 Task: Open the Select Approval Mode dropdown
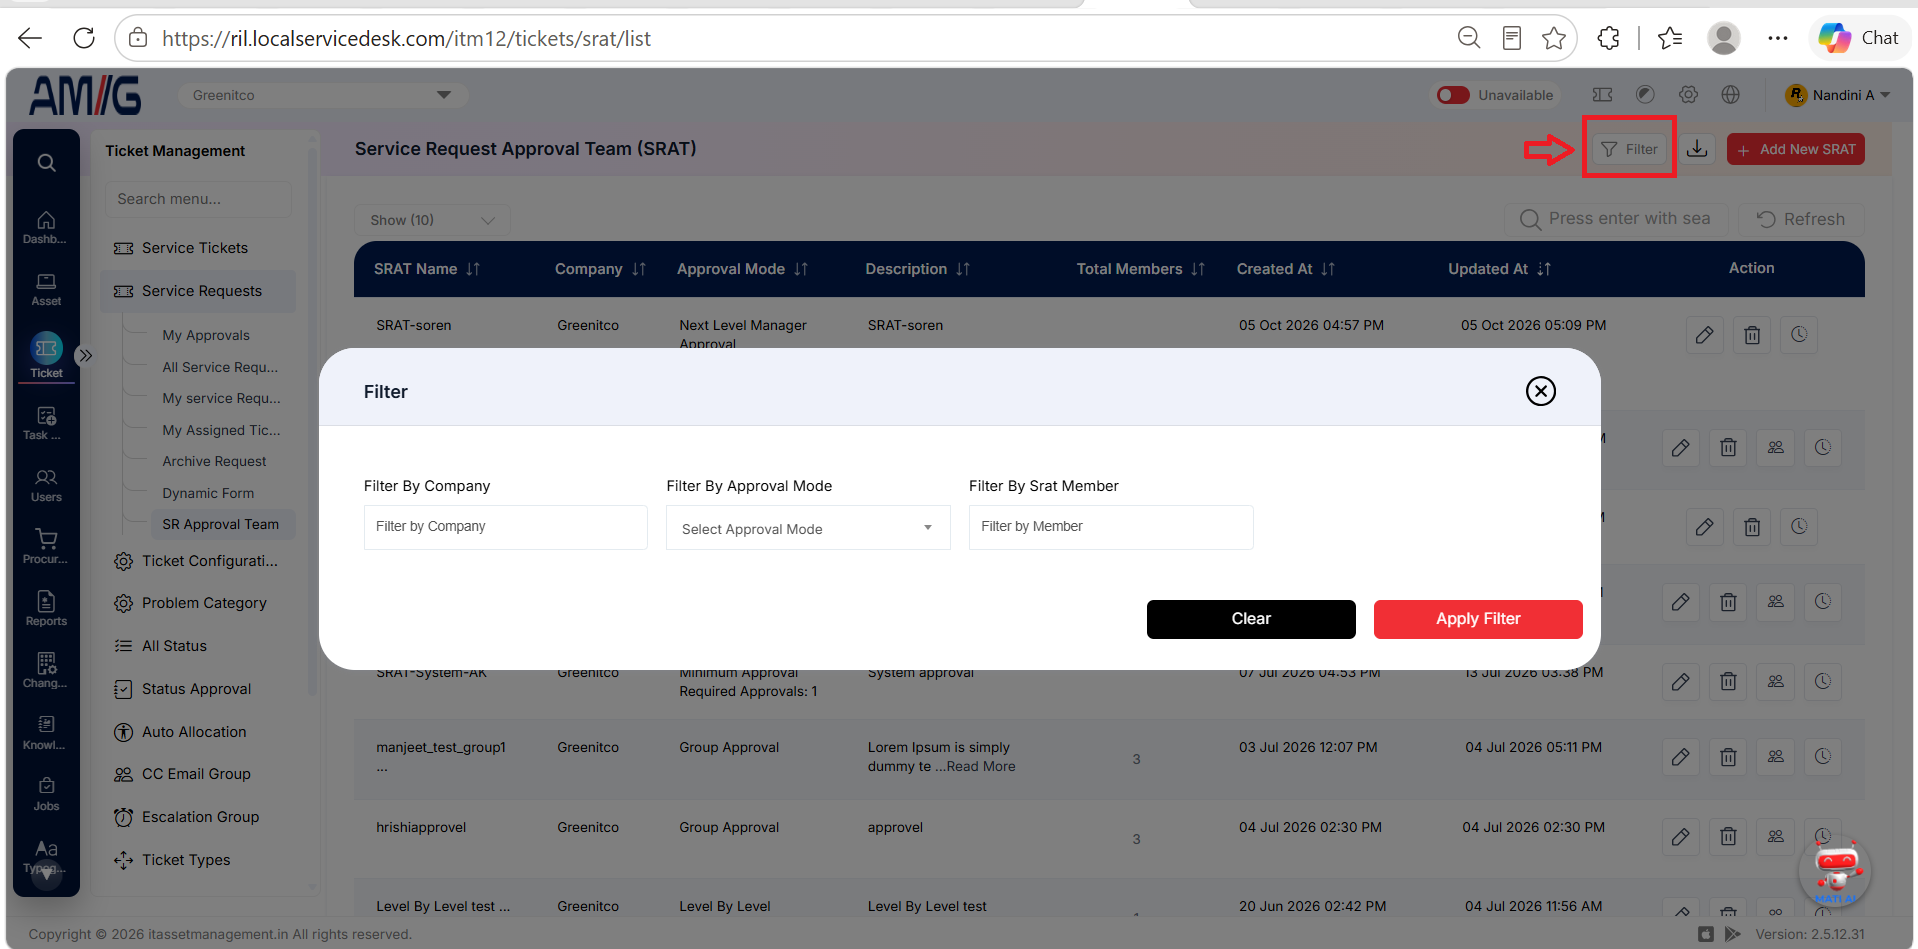click(x=808, y=528)
